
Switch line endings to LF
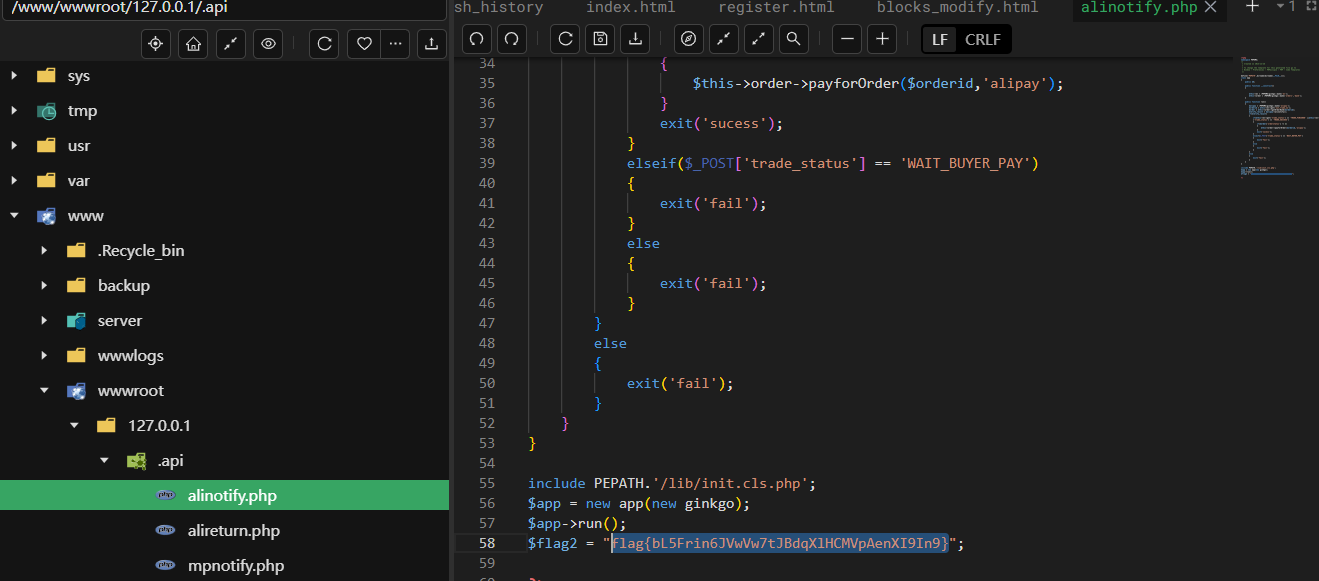940,40
